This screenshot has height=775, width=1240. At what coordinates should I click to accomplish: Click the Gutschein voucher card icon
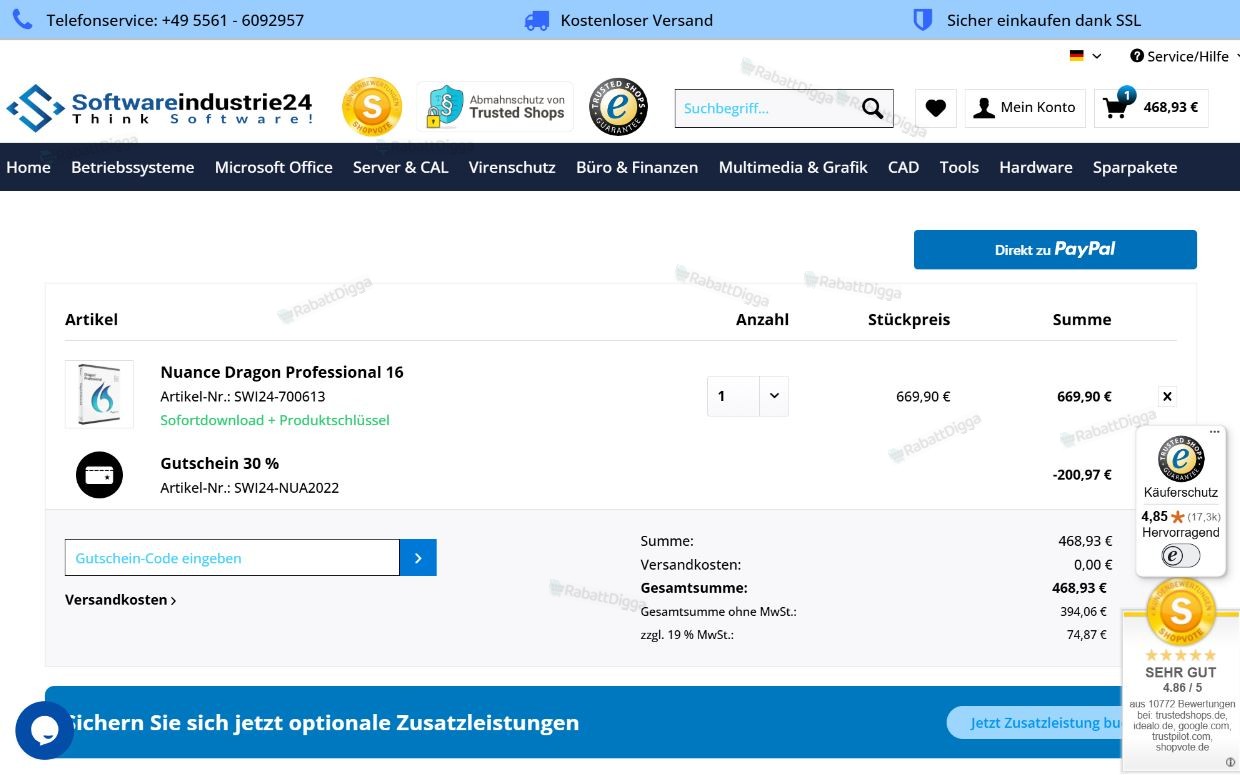point(99,475)
